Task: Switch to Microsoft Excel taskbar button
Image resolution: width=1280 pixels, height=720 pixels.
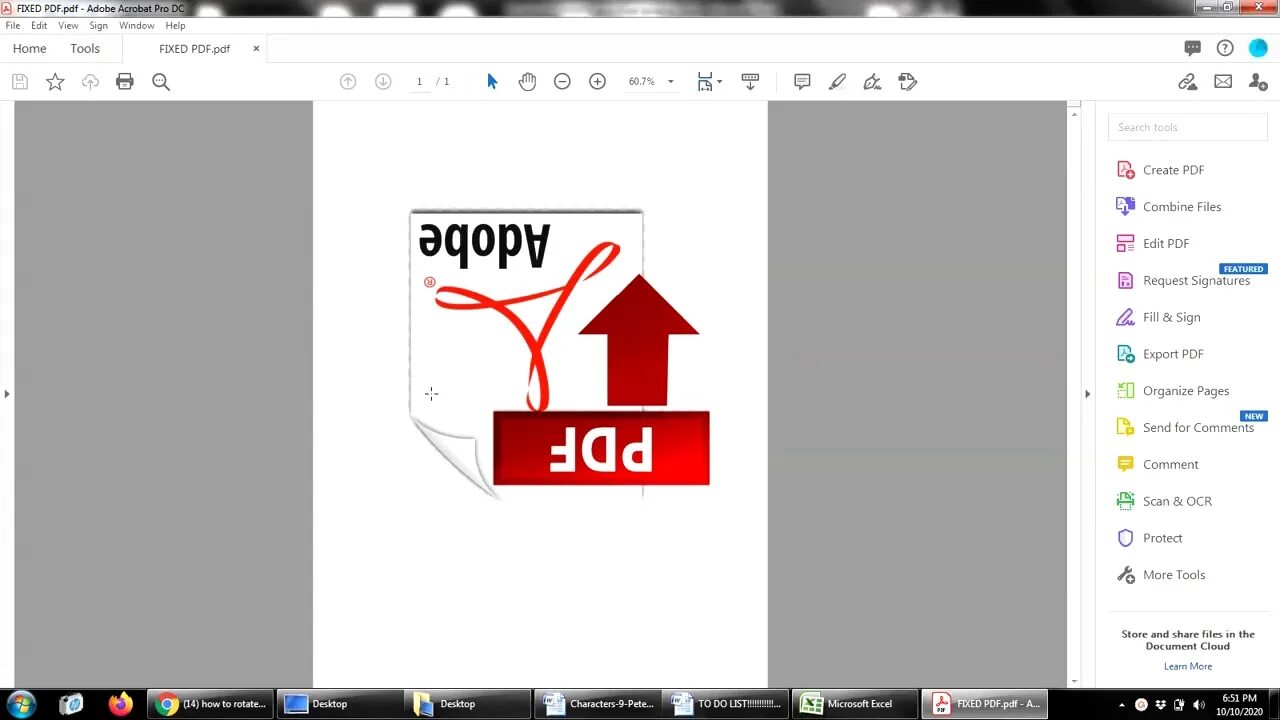Action: point(856,704)
